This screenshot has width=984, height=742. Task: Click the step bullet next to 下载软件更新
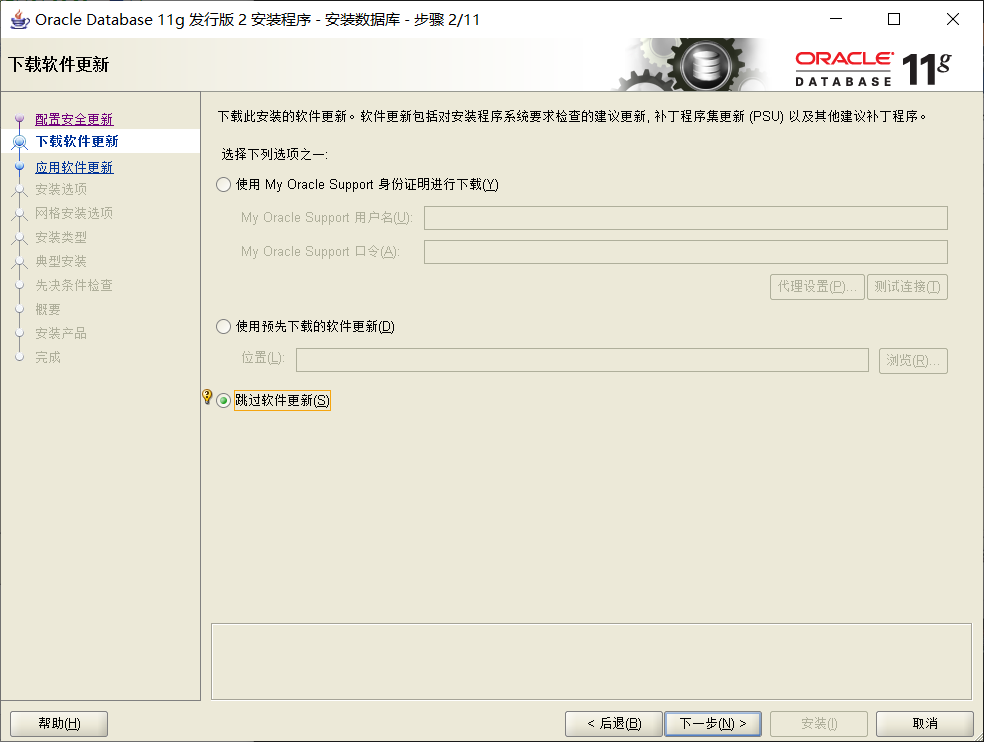point(19,141)
